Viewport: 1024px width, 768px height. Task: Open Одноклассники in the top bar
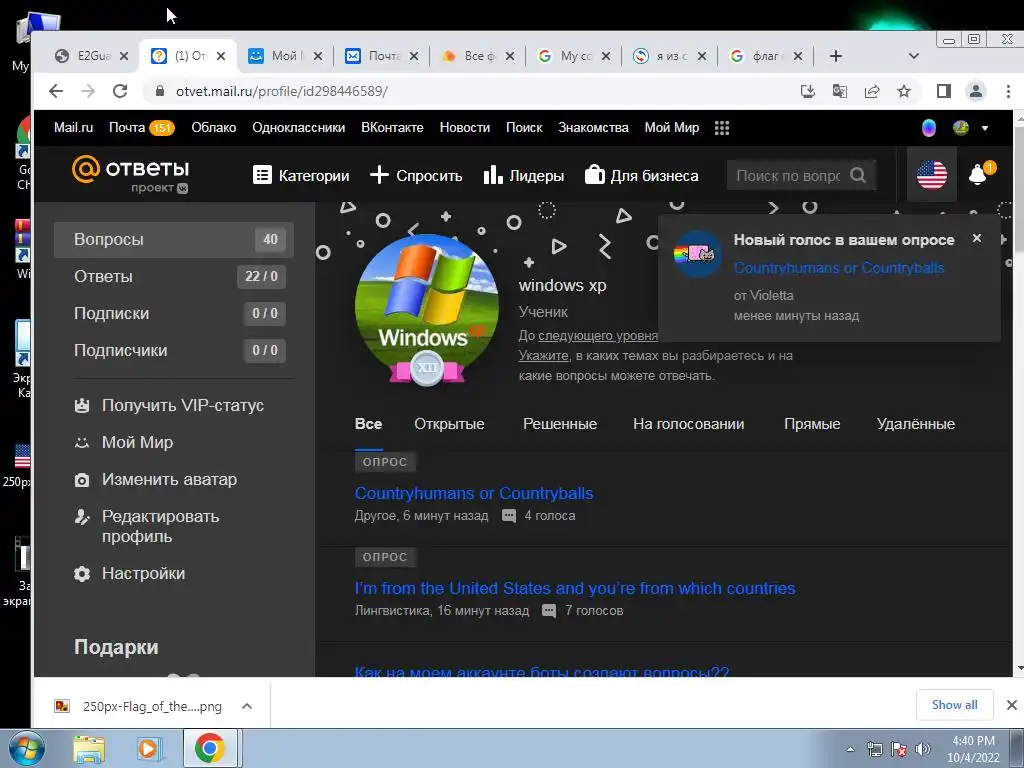[298, 128]
